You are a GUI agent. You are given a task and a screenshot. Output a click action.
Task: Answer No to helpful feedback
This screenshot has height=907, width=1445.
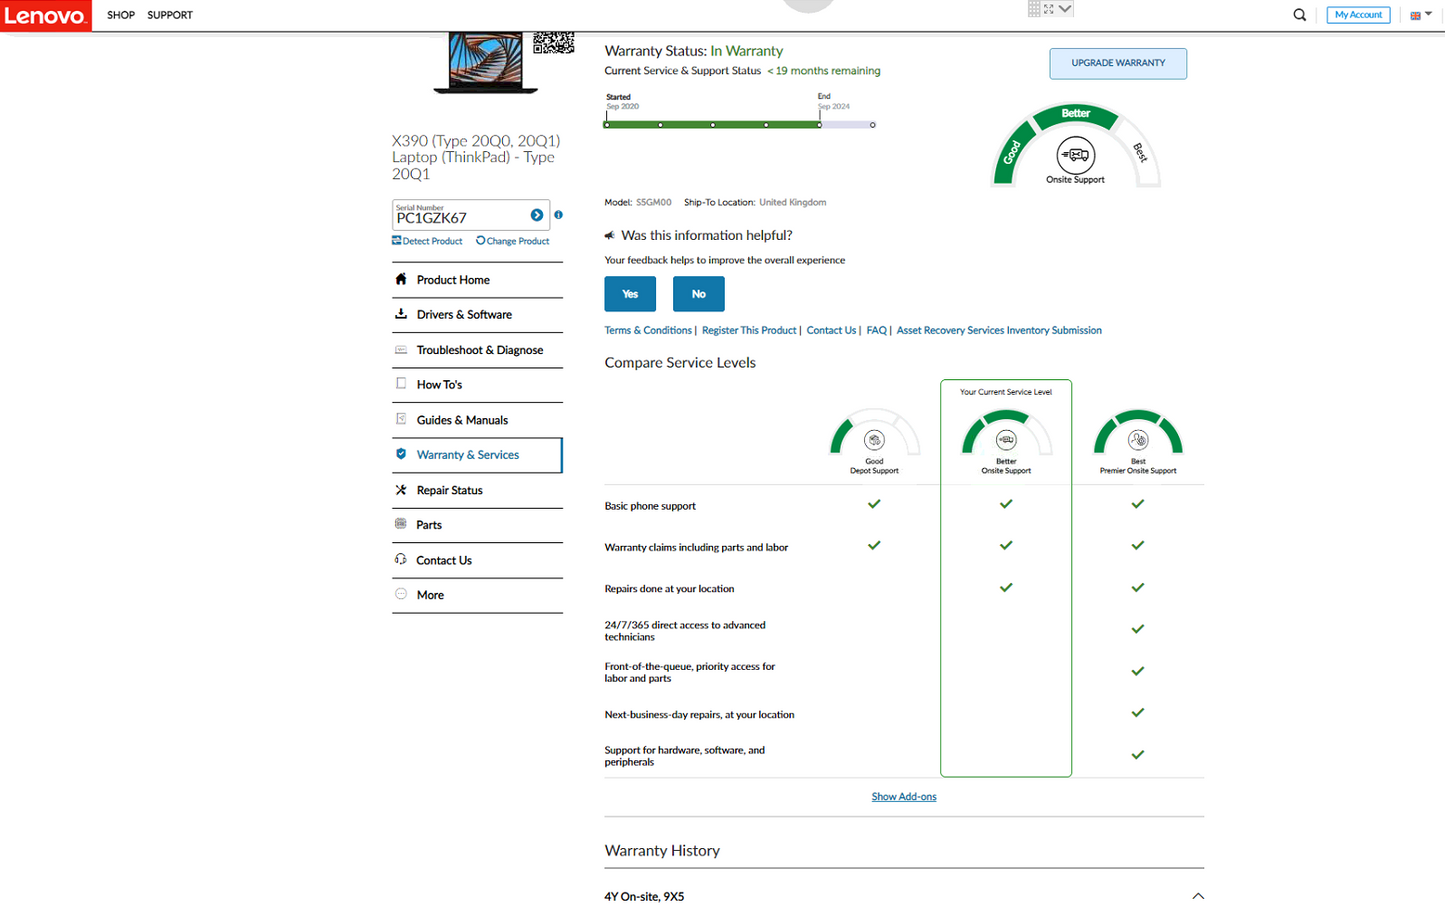(x=698, y=294)
